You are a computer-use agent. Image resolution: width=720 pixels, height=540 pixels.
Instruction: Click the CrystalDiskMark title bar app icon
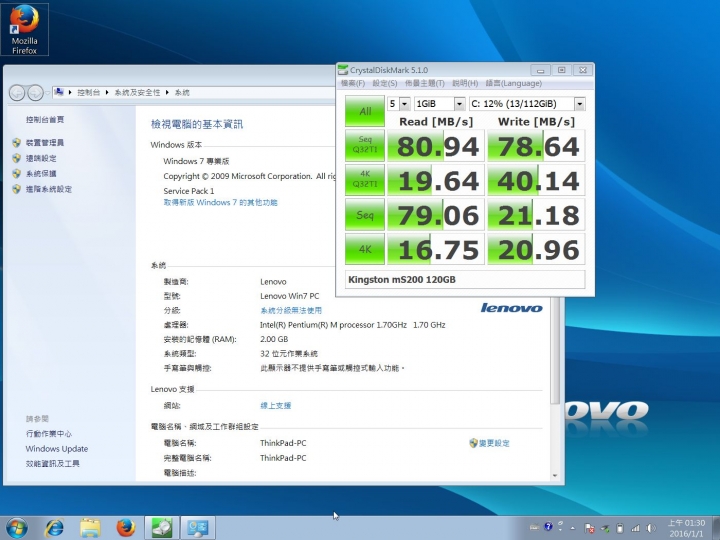(343, 70)
